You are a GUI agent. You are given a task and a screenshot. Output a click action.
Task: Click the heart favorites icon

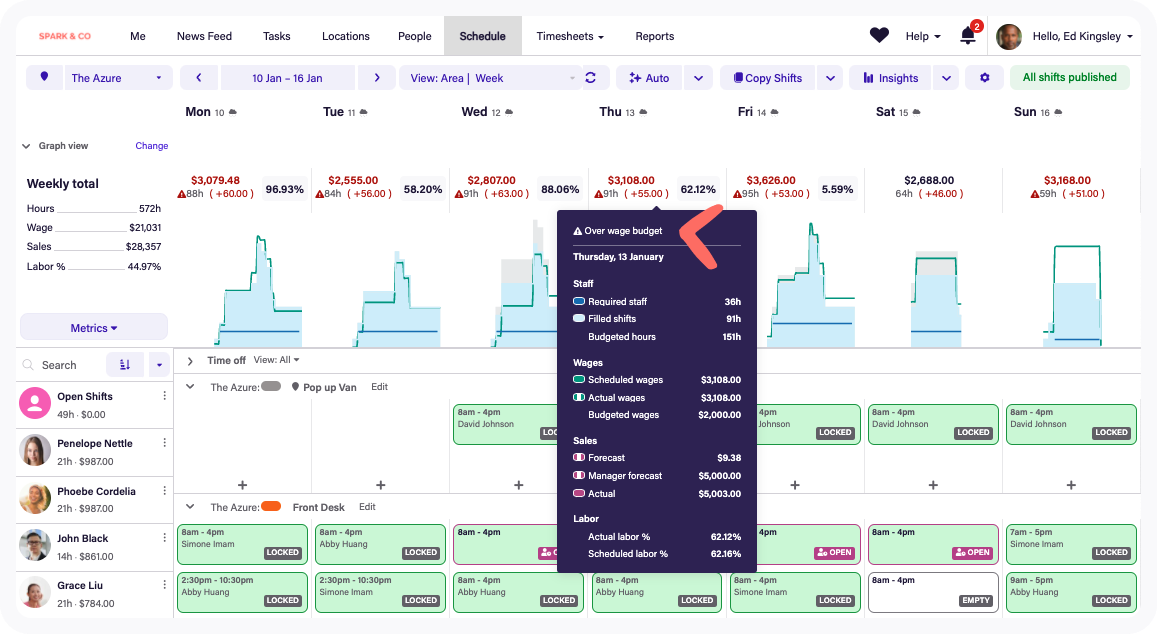(x=879, y=36)
